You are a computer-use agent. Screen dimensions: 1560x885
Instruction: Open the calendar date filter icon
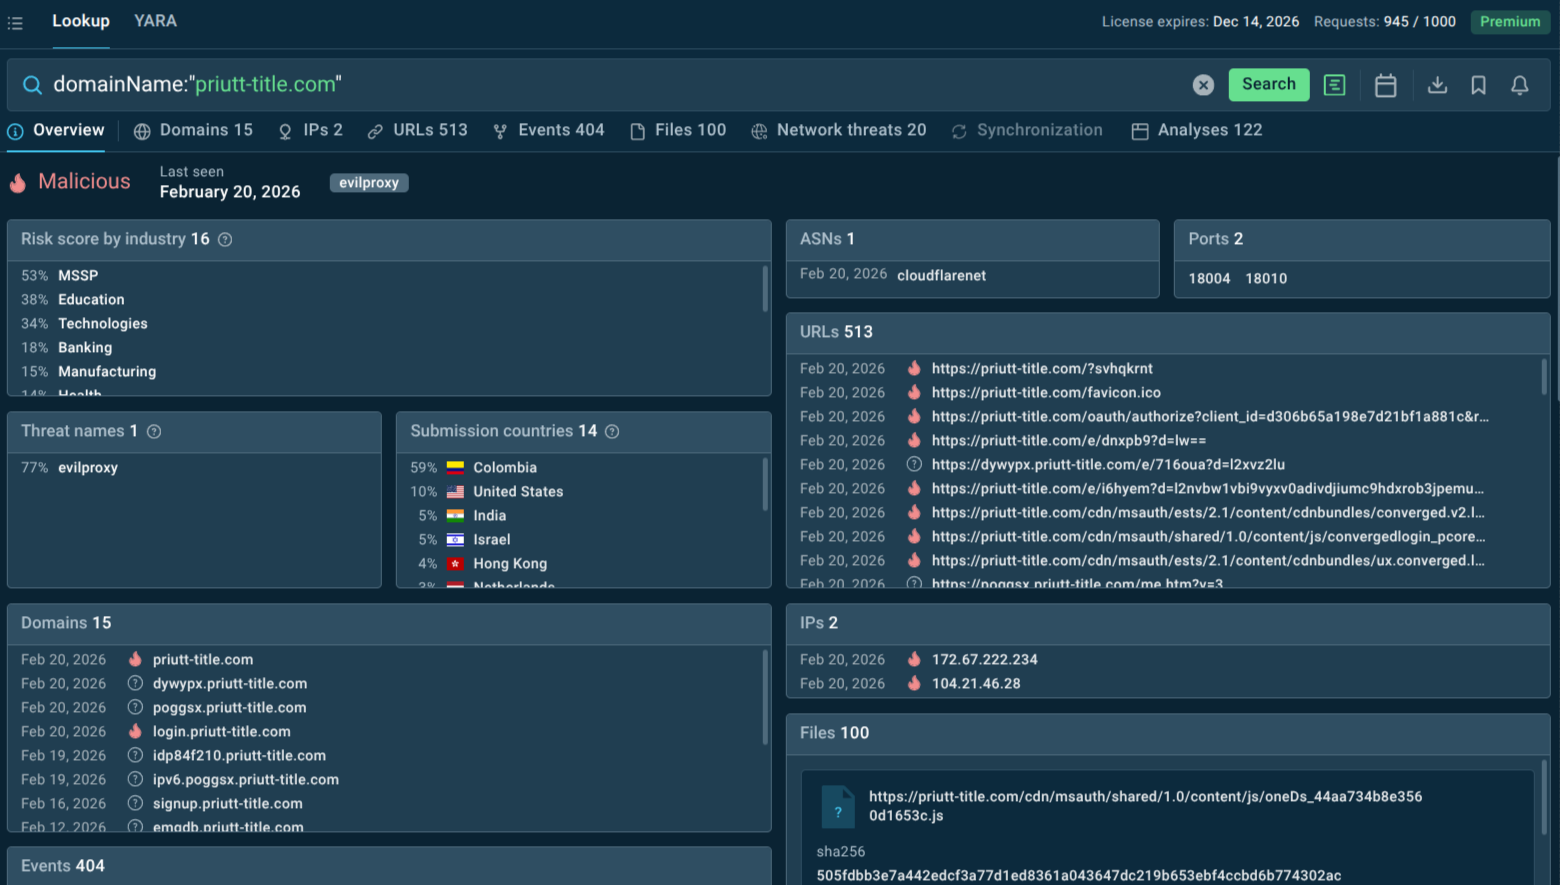pos(1385,85)
